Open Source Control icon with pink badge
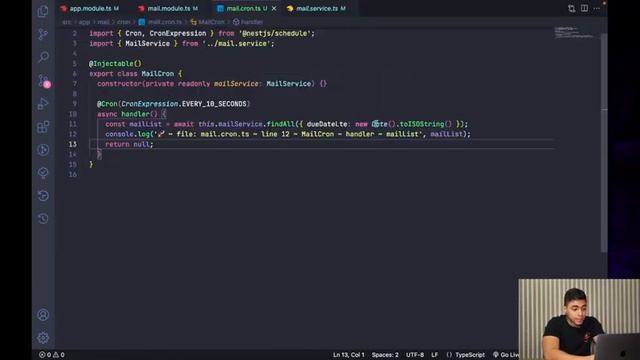 click(x=44, y=80)
